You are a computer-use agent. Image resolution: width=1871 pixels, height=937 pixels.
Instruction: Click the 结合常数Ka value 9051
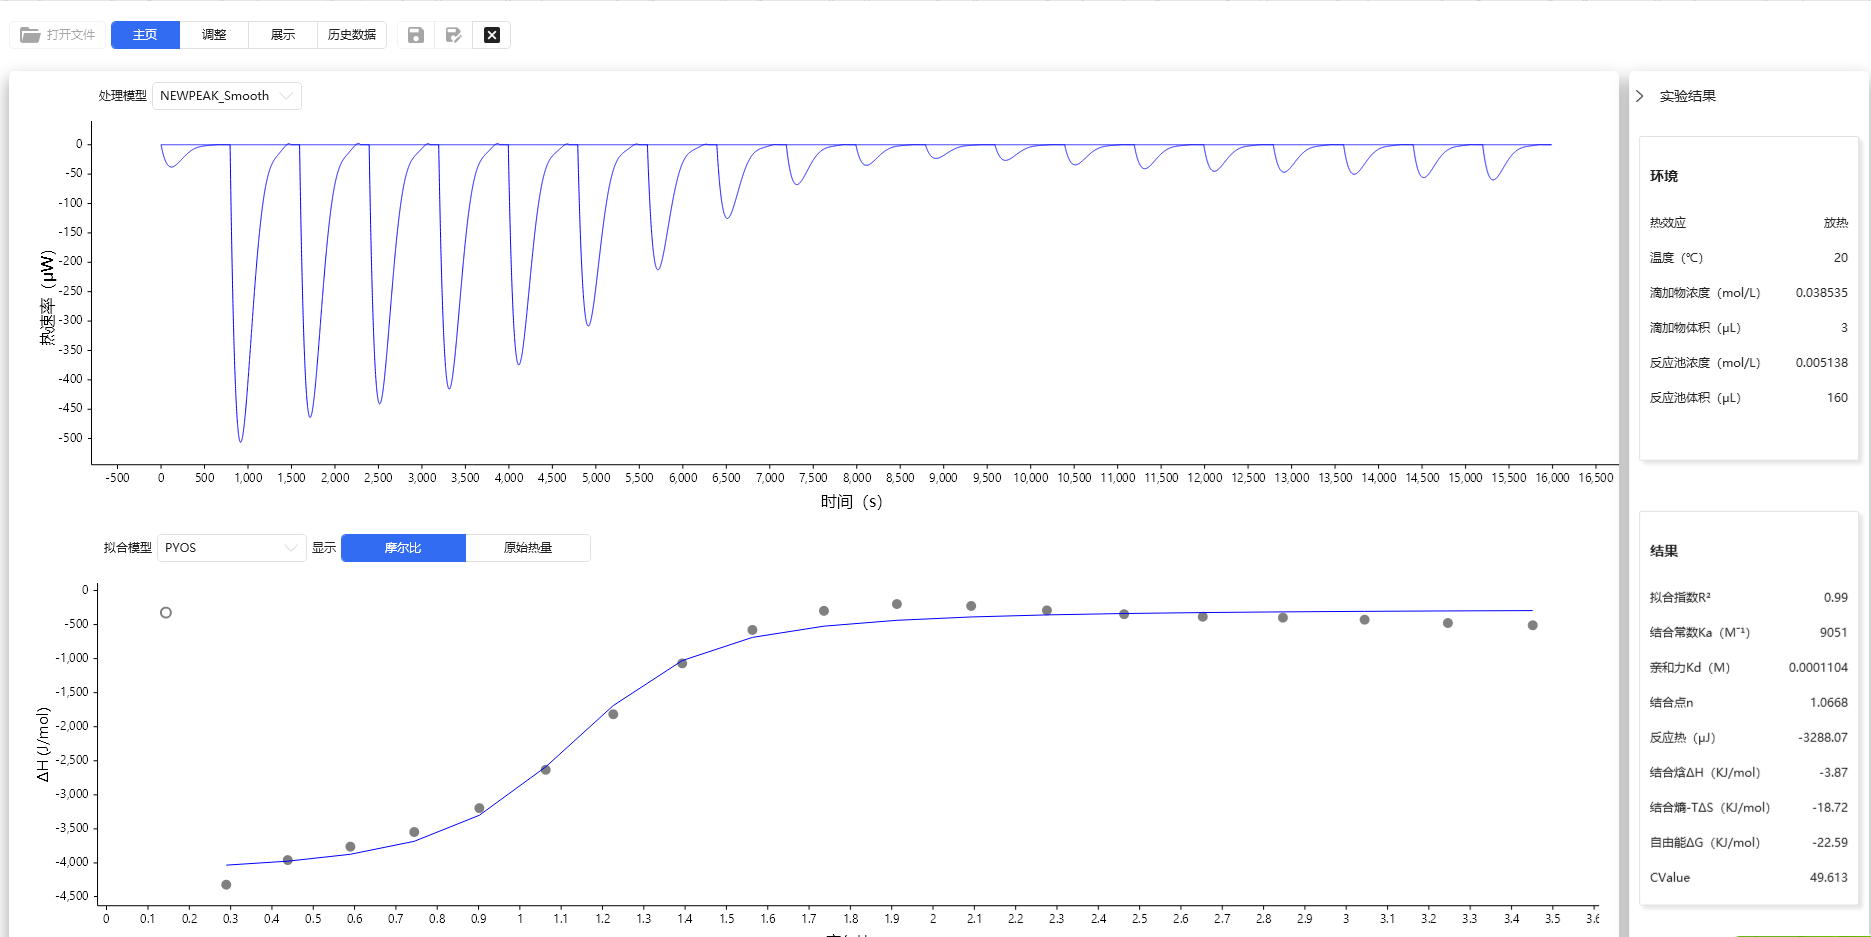(1833, 633)
